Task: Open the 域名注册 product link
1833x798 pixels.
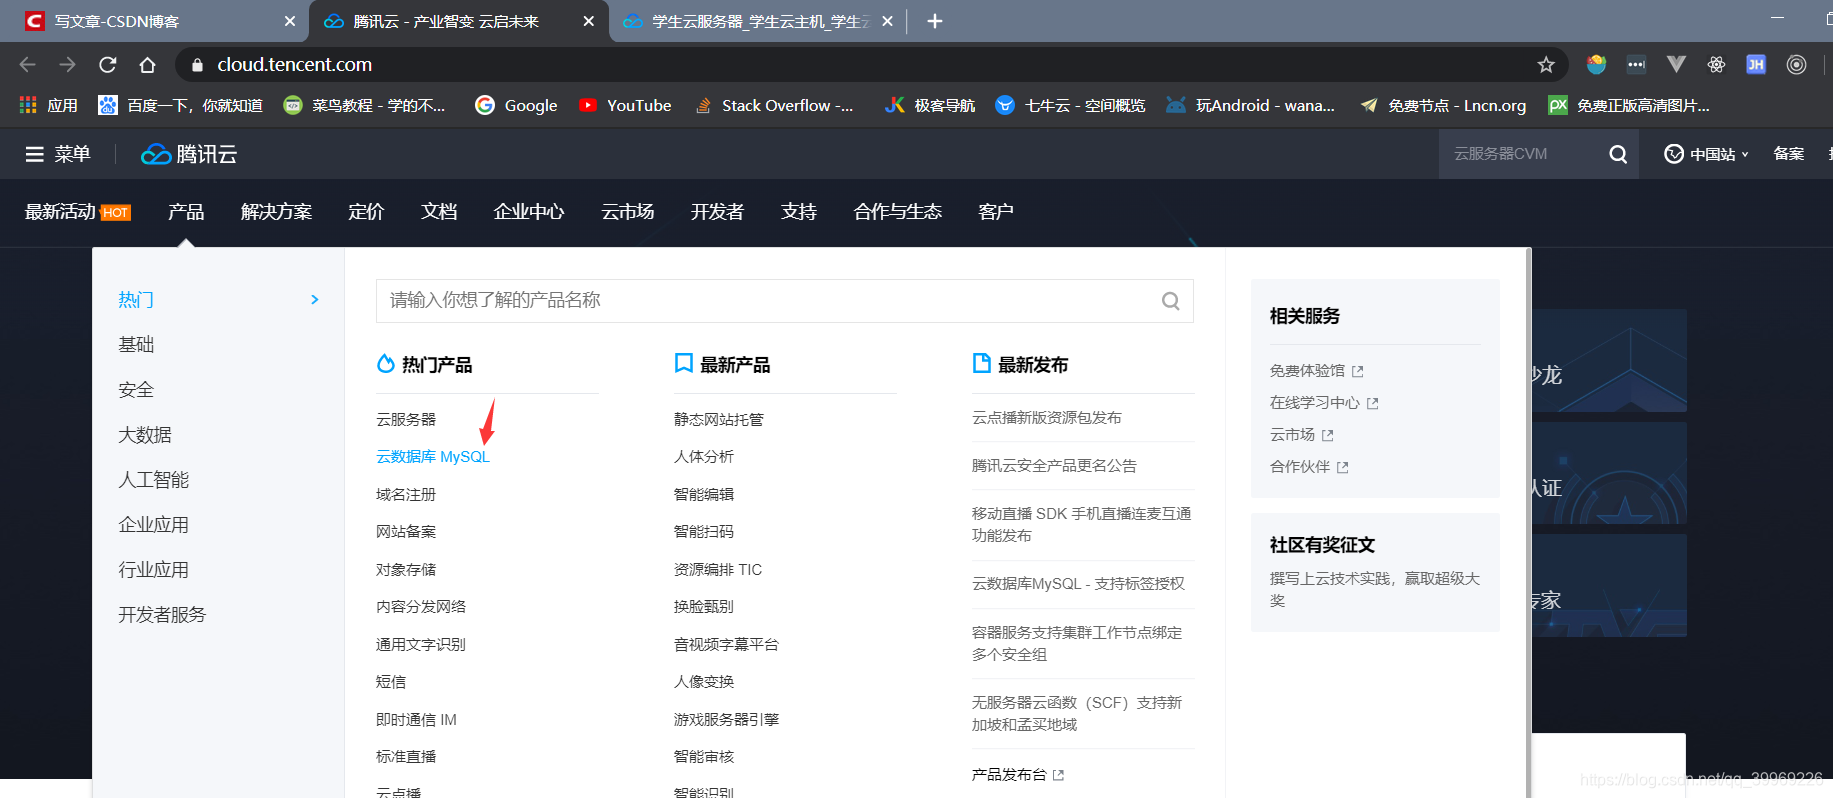Action: tap(406, 494)
